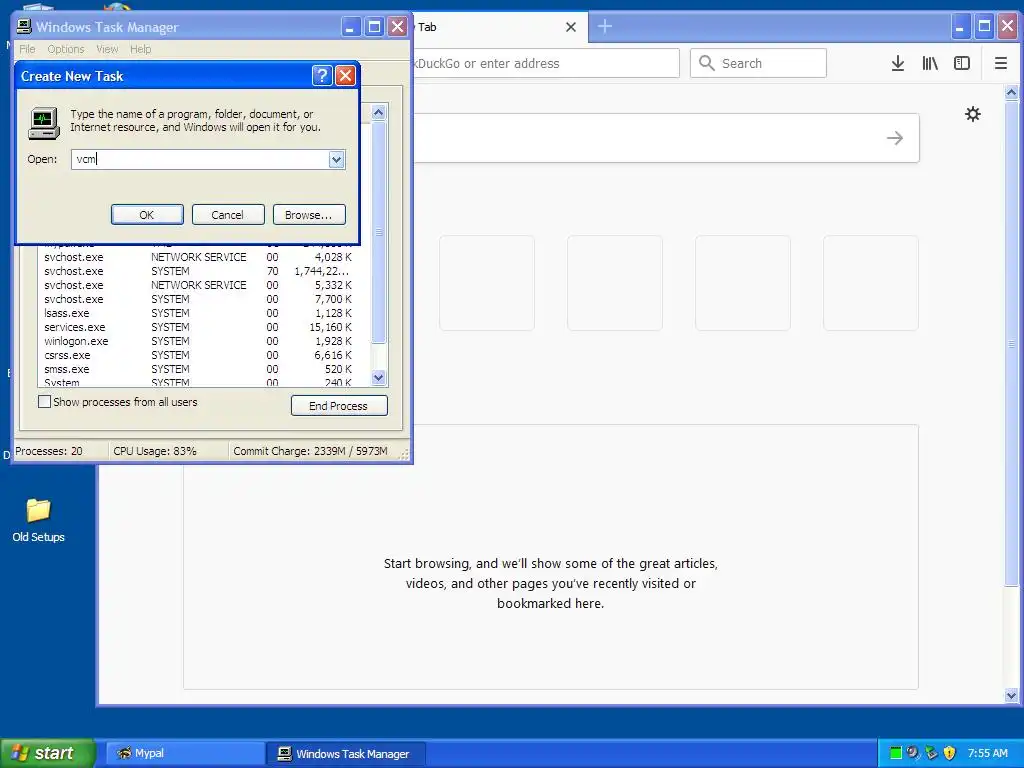
Task: Select svchost.exe row using 7,700 K
Action: 199,299
